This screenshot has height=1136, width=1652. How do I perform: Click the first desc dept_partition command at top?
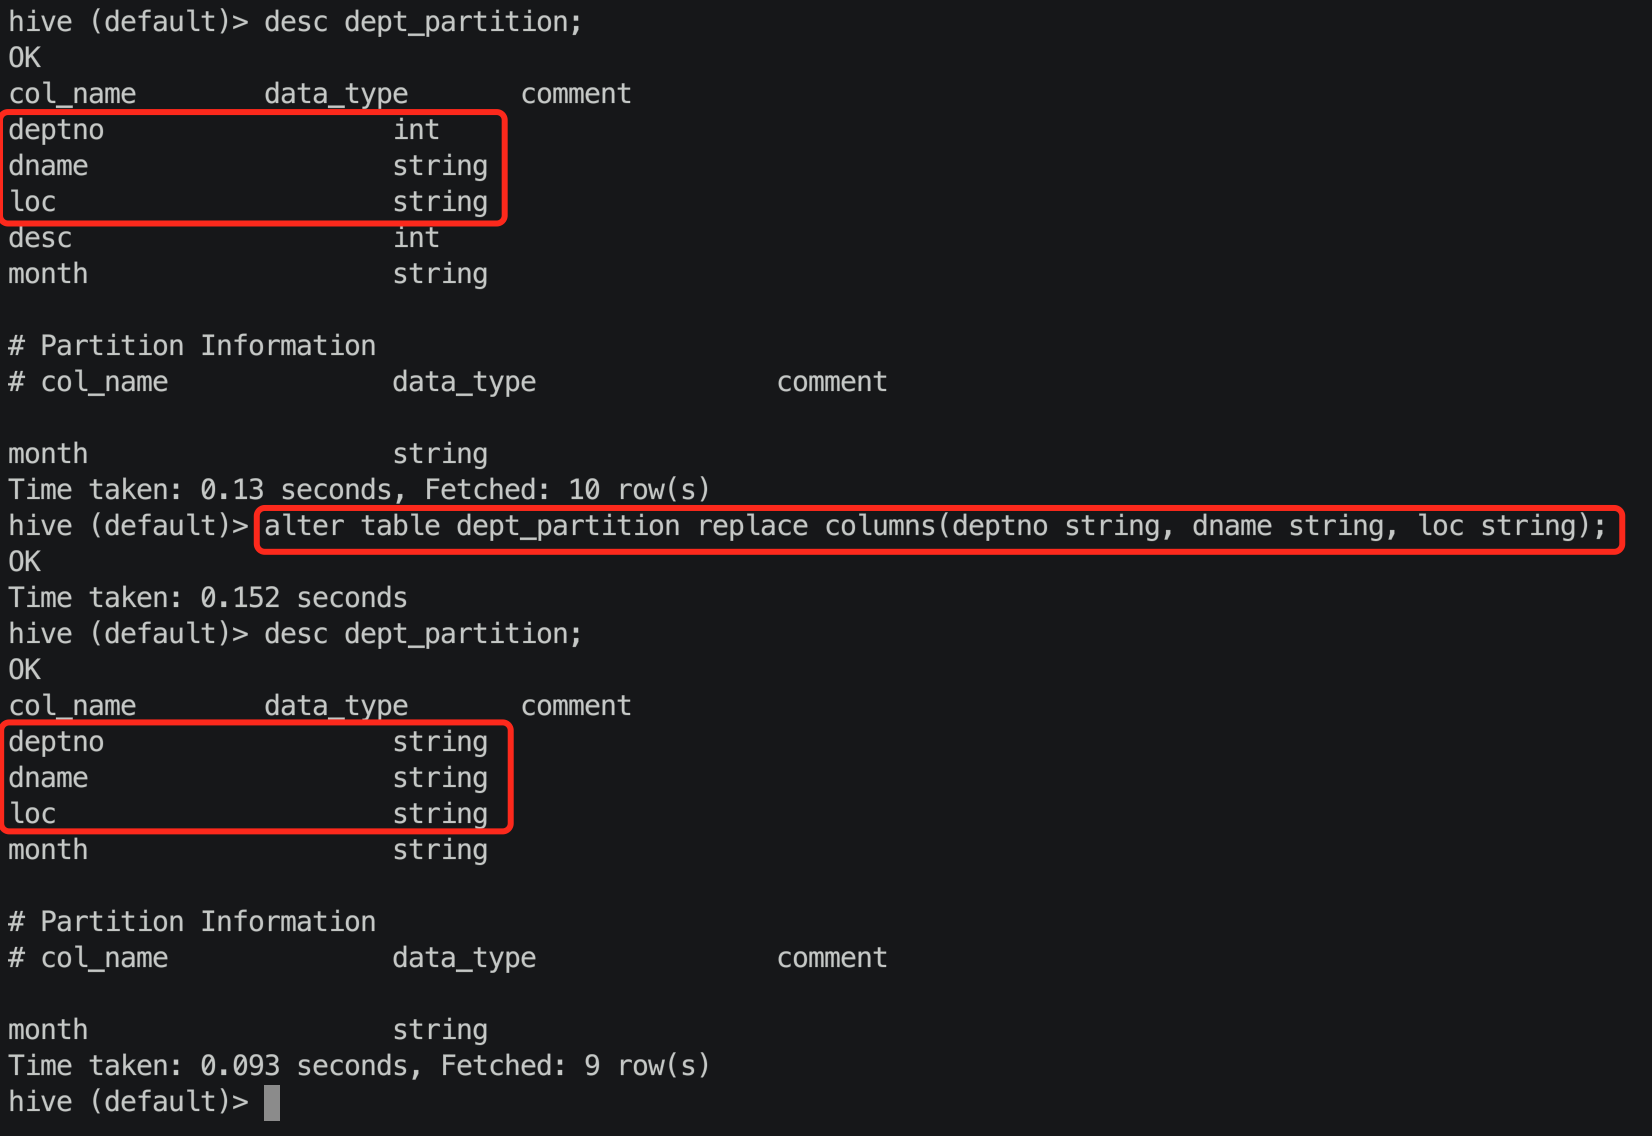pyautogui.click(x=422, y=22)
